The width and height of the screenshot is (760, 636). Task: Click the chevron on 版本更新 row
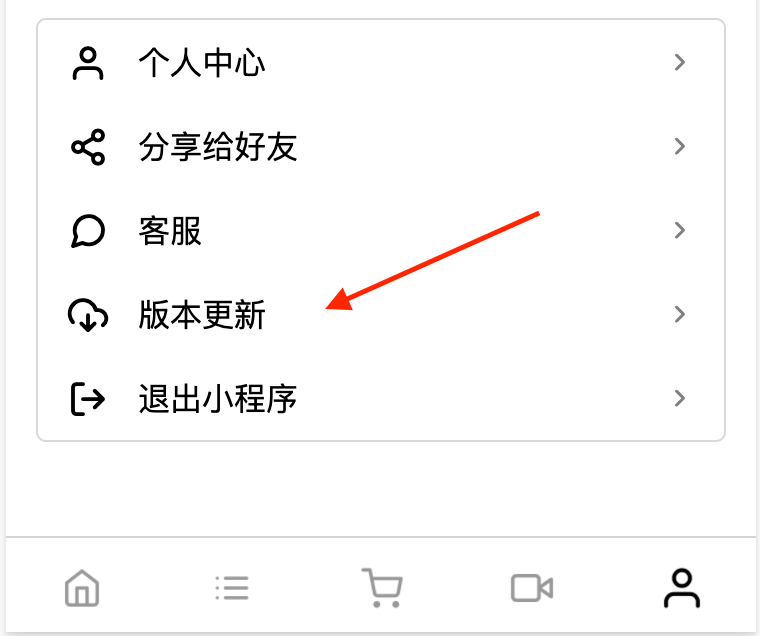point(680,314)
